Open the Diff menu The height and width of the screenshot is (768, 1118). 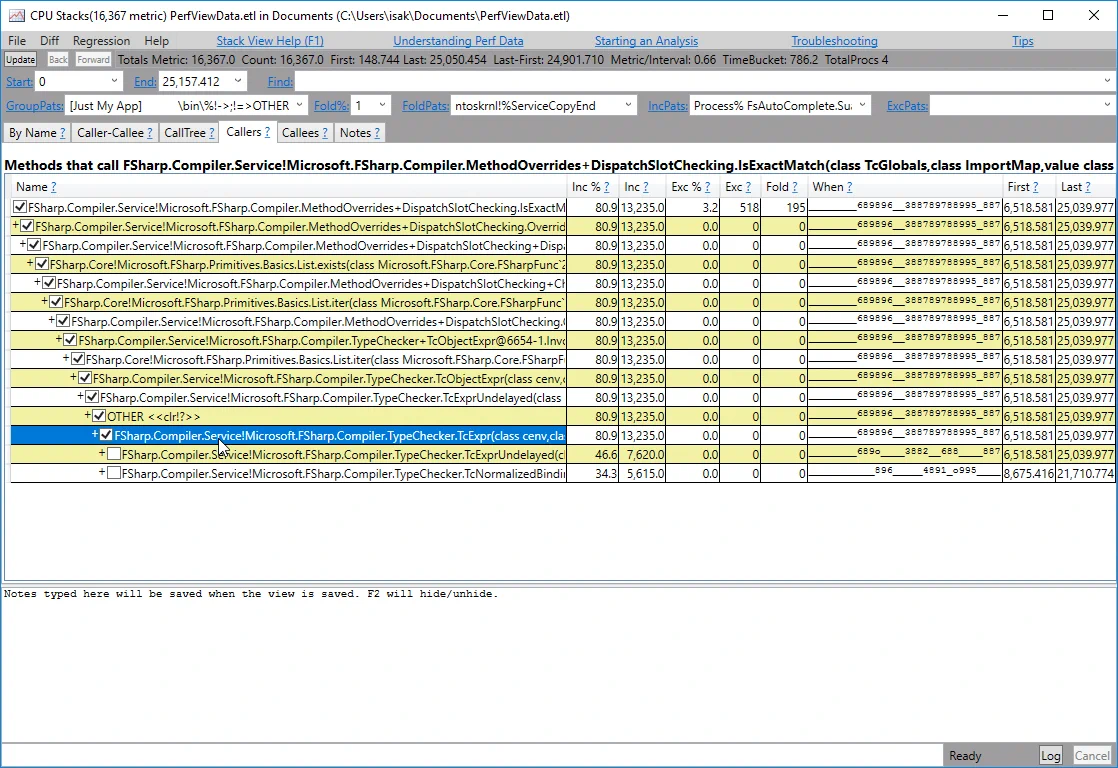(49, 41)
